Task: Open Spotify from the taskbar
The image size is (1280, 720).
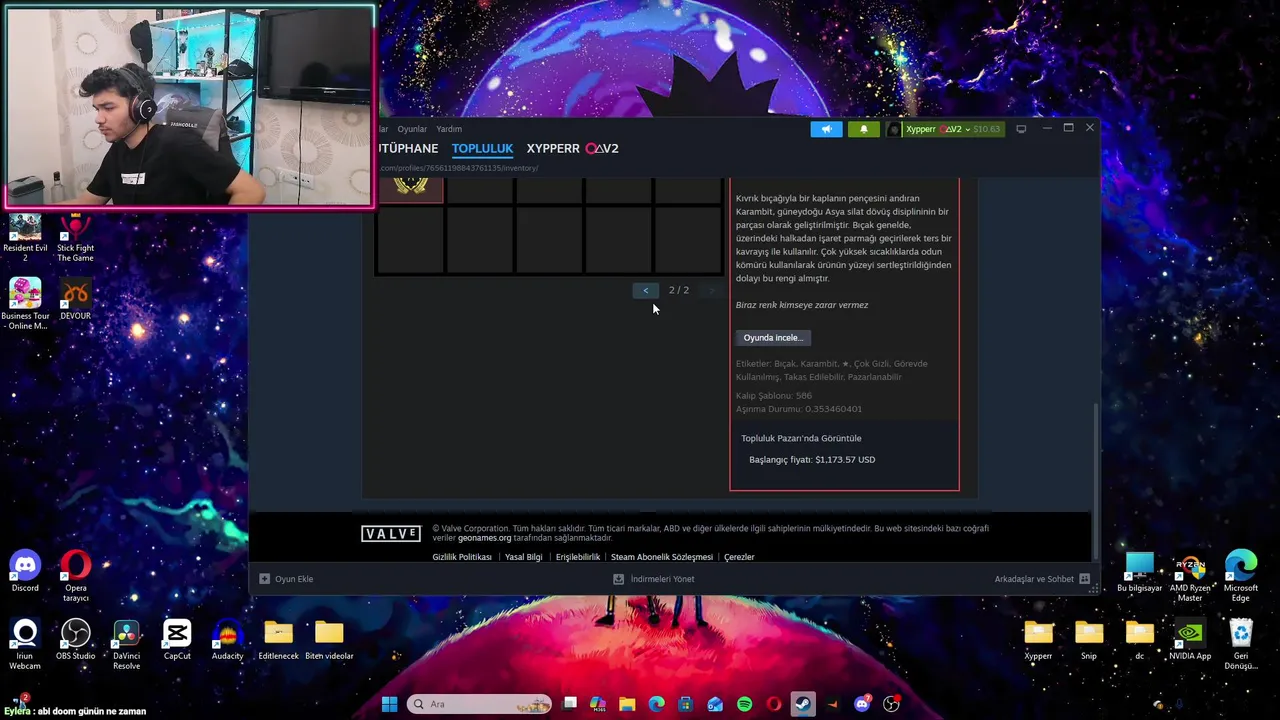Action: pos(744,704)
